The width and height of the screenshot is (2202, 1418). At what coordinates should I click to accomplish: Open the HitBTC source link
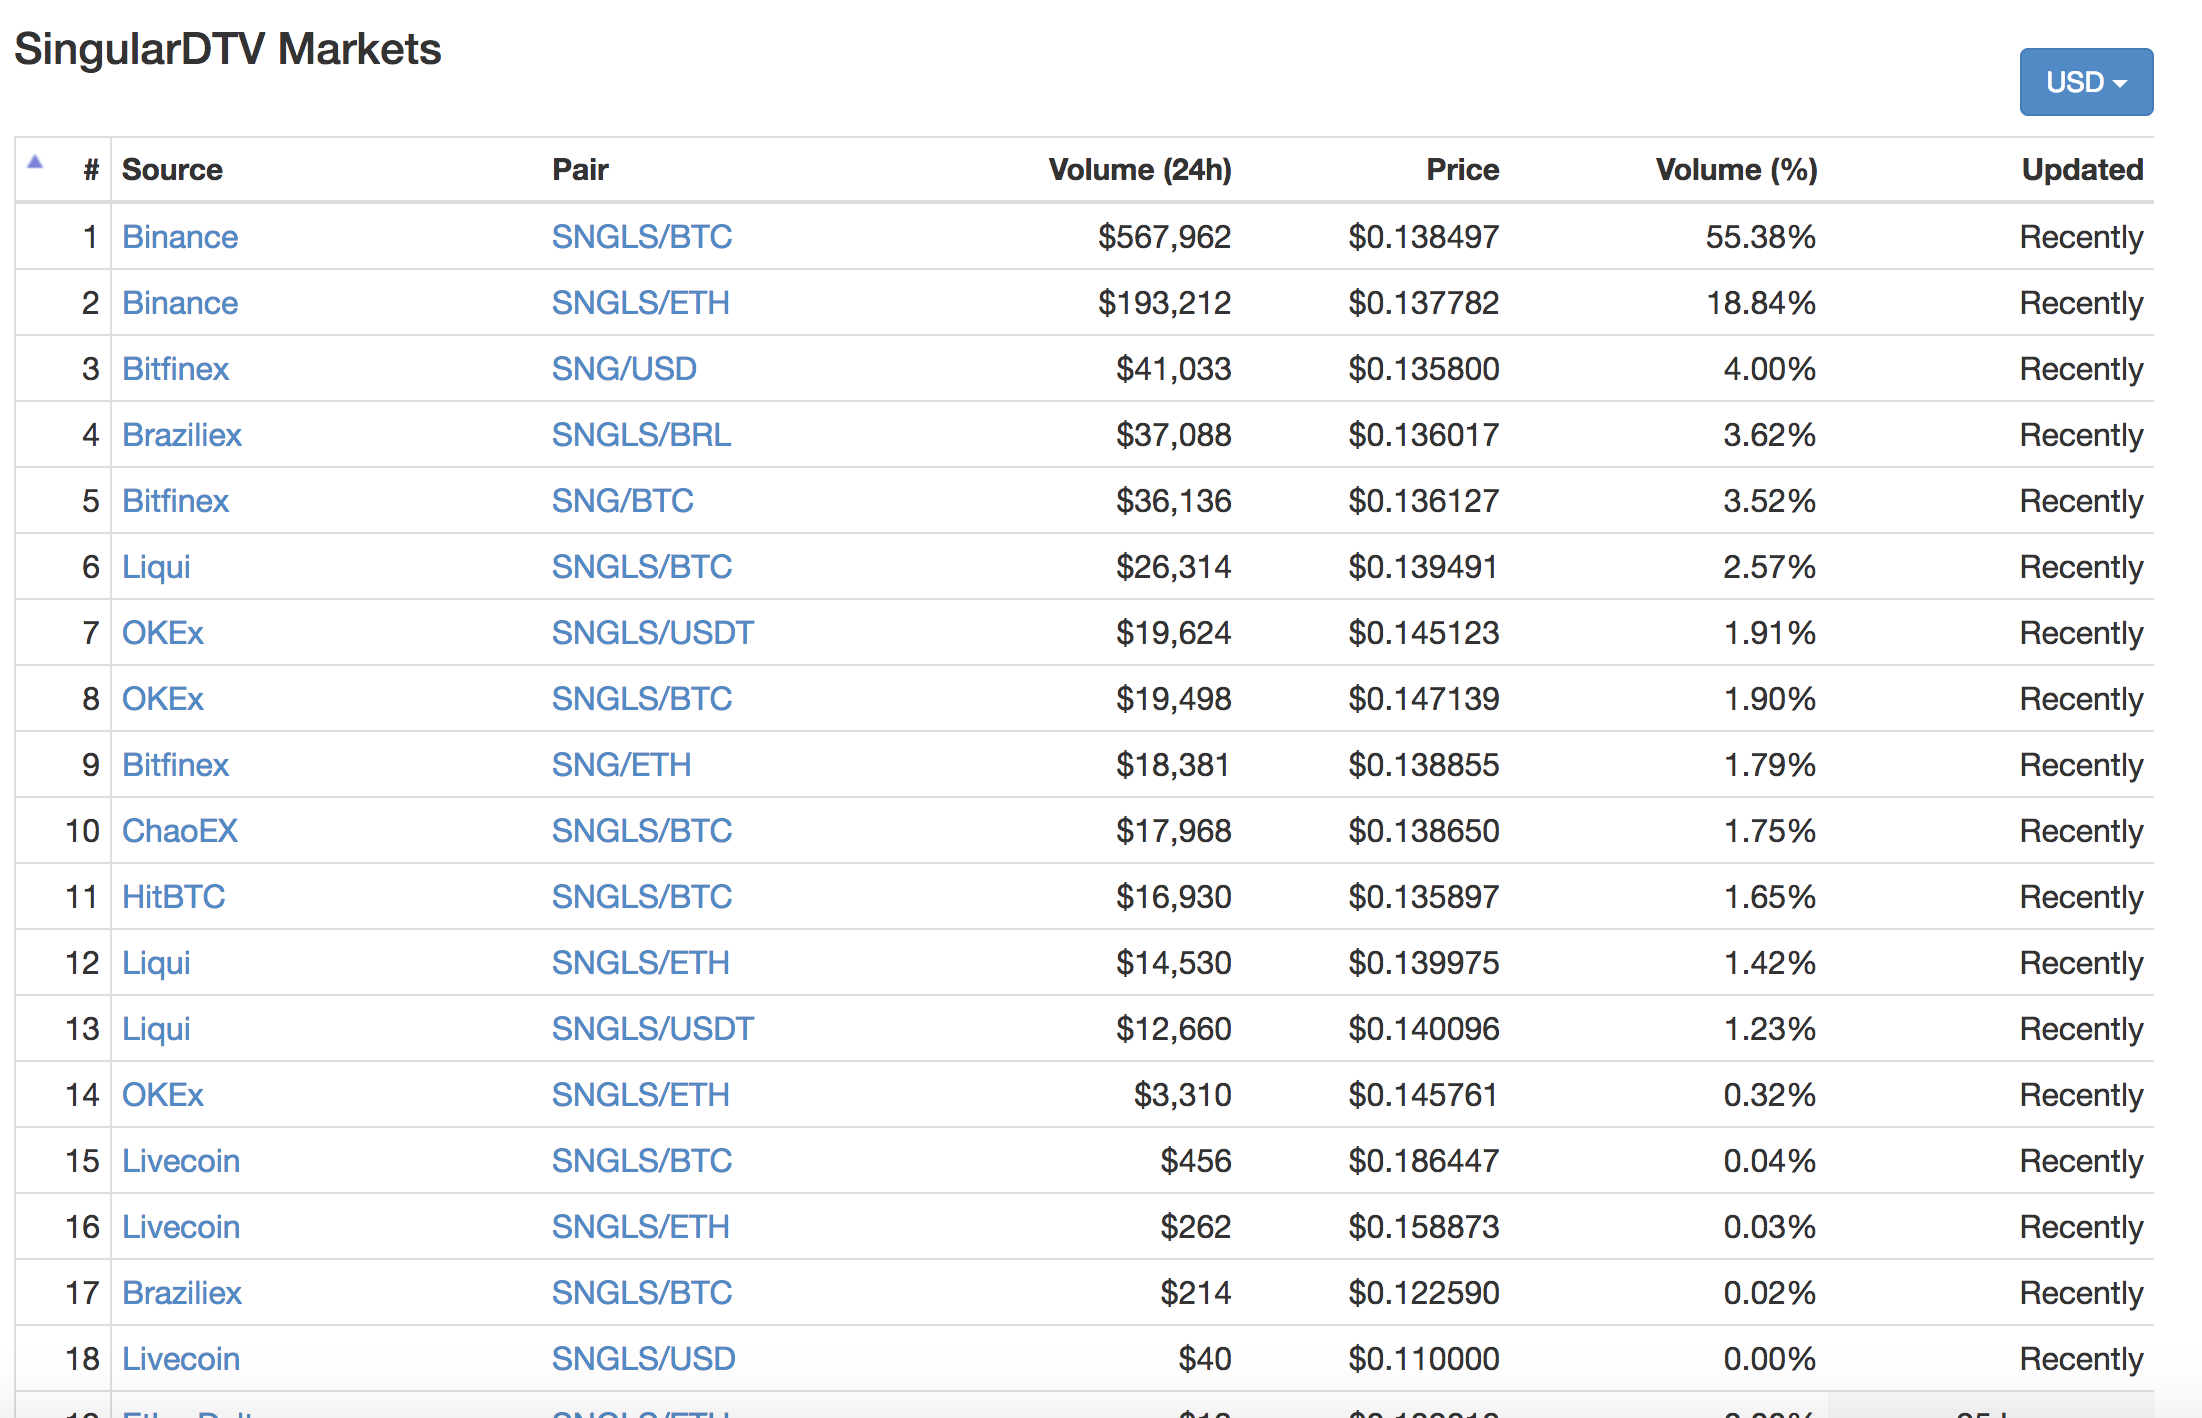click(174, 897)
